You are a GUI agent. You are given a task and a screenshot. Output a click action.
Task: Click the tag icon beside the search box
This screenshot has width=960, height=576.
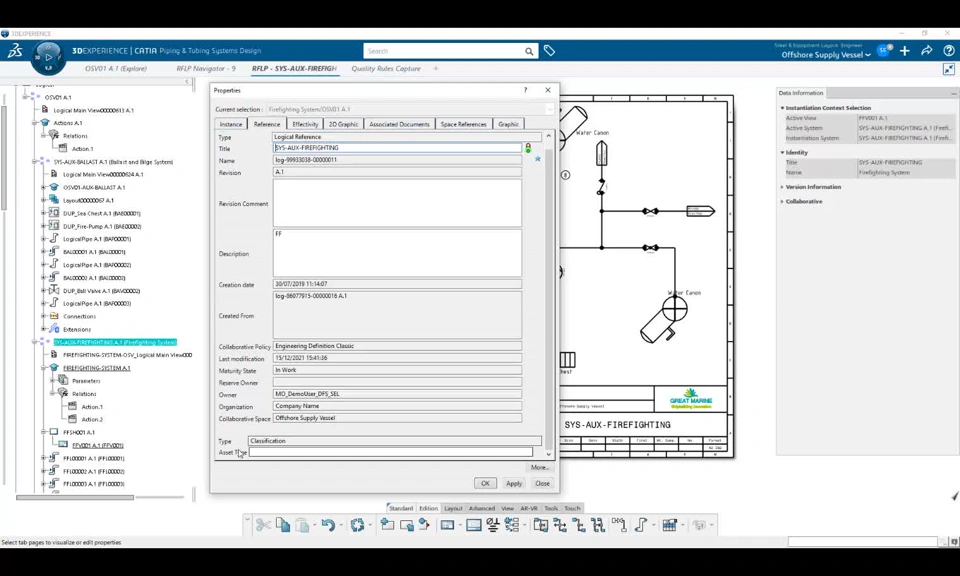(549, 51)
